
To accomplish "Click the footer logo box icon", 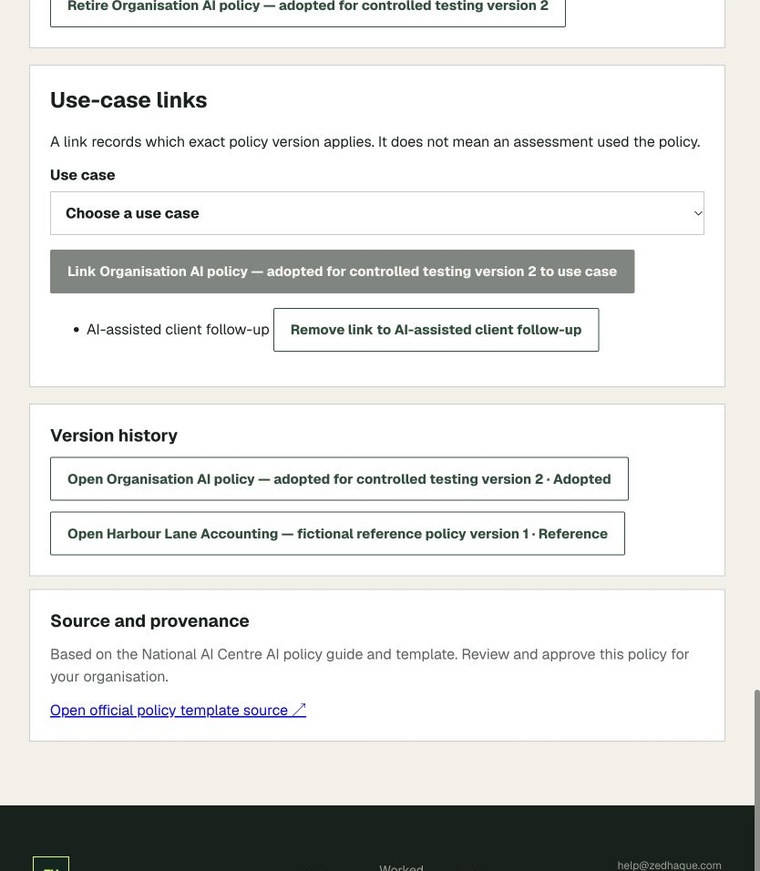I will [51, 864].
